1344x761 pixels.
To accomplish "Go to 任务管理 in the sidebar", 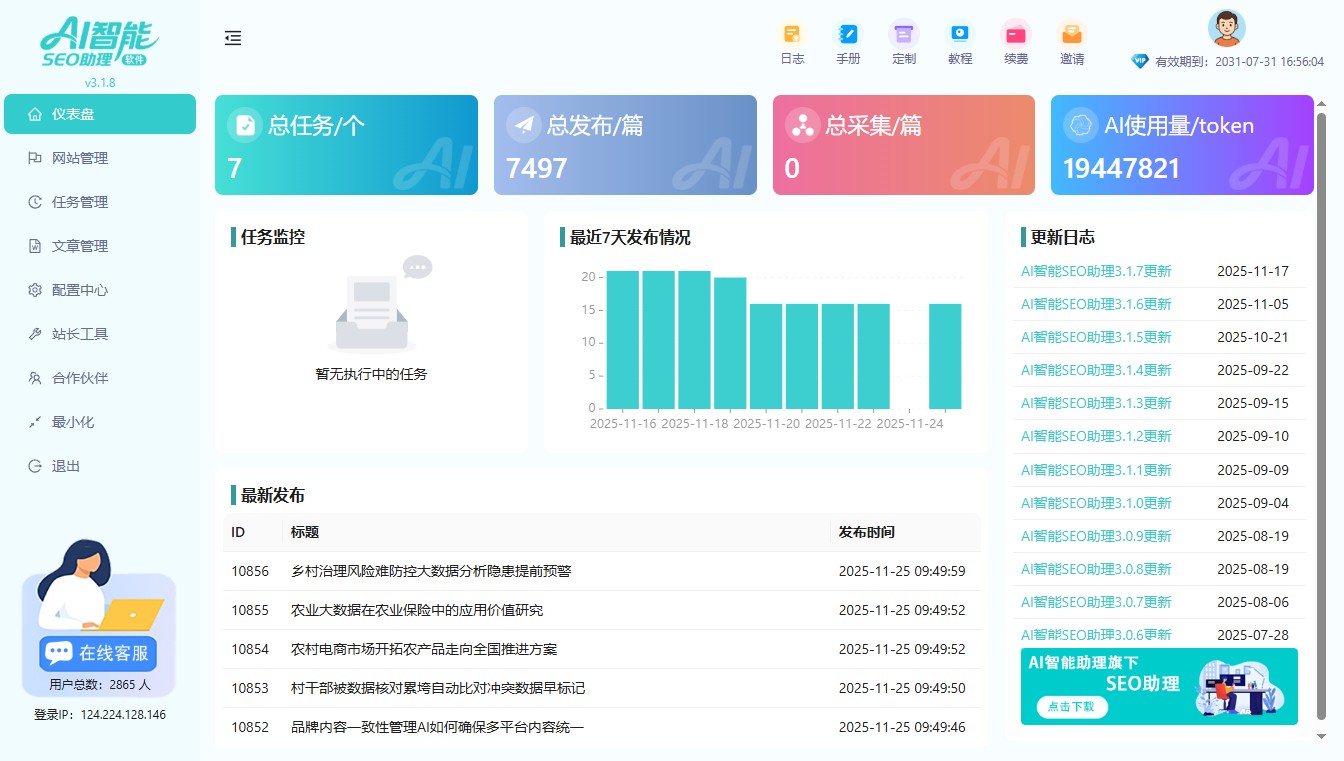I will click(x=80, y=202).
